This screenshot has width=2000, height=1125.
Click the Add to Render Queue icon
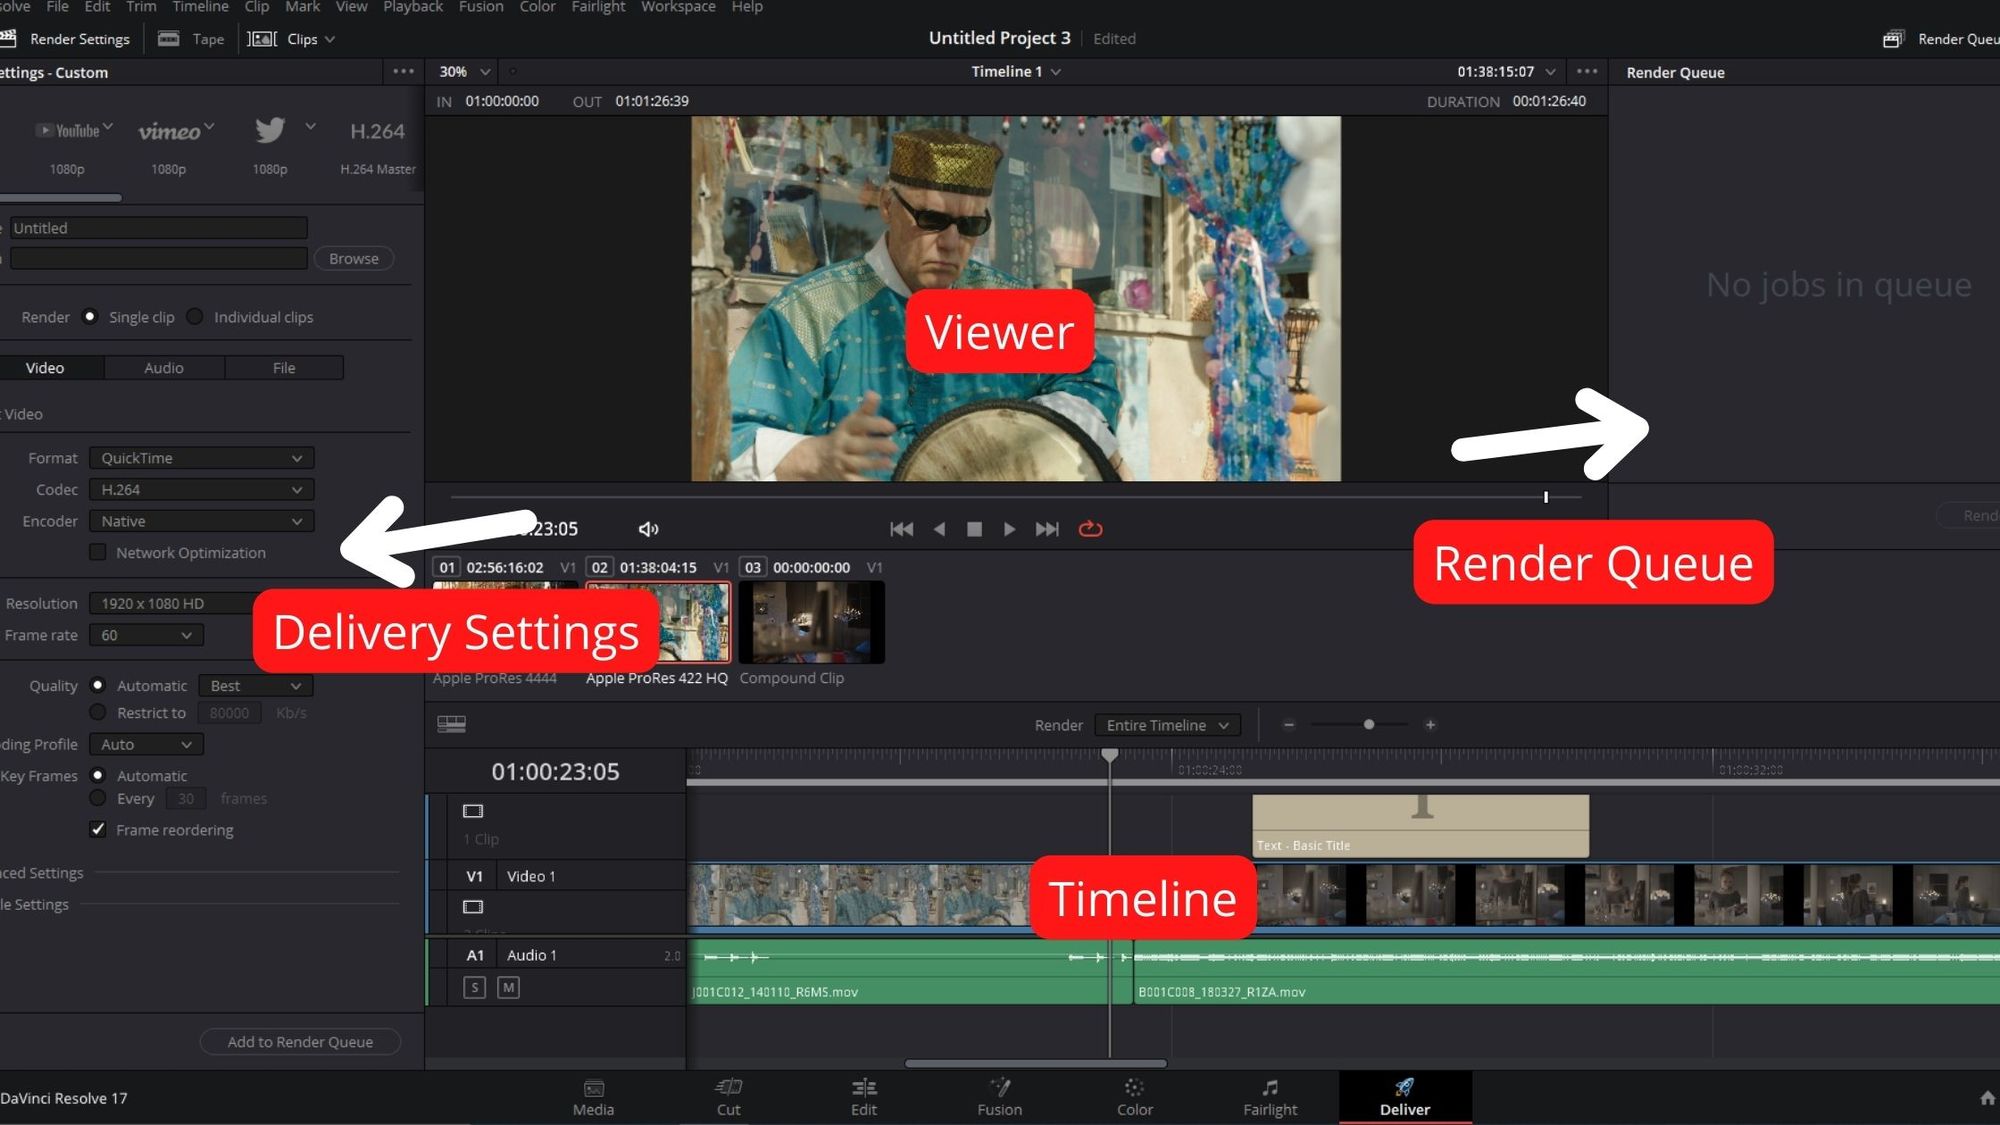coord(299,1040)
